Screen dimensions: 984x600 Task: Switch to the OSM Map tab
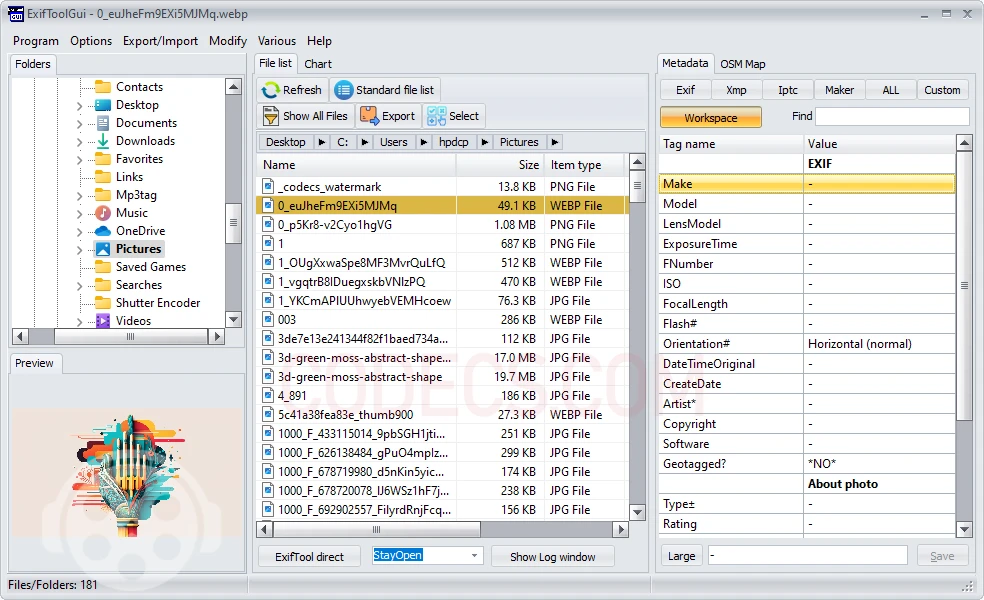(x=743, y=64)
